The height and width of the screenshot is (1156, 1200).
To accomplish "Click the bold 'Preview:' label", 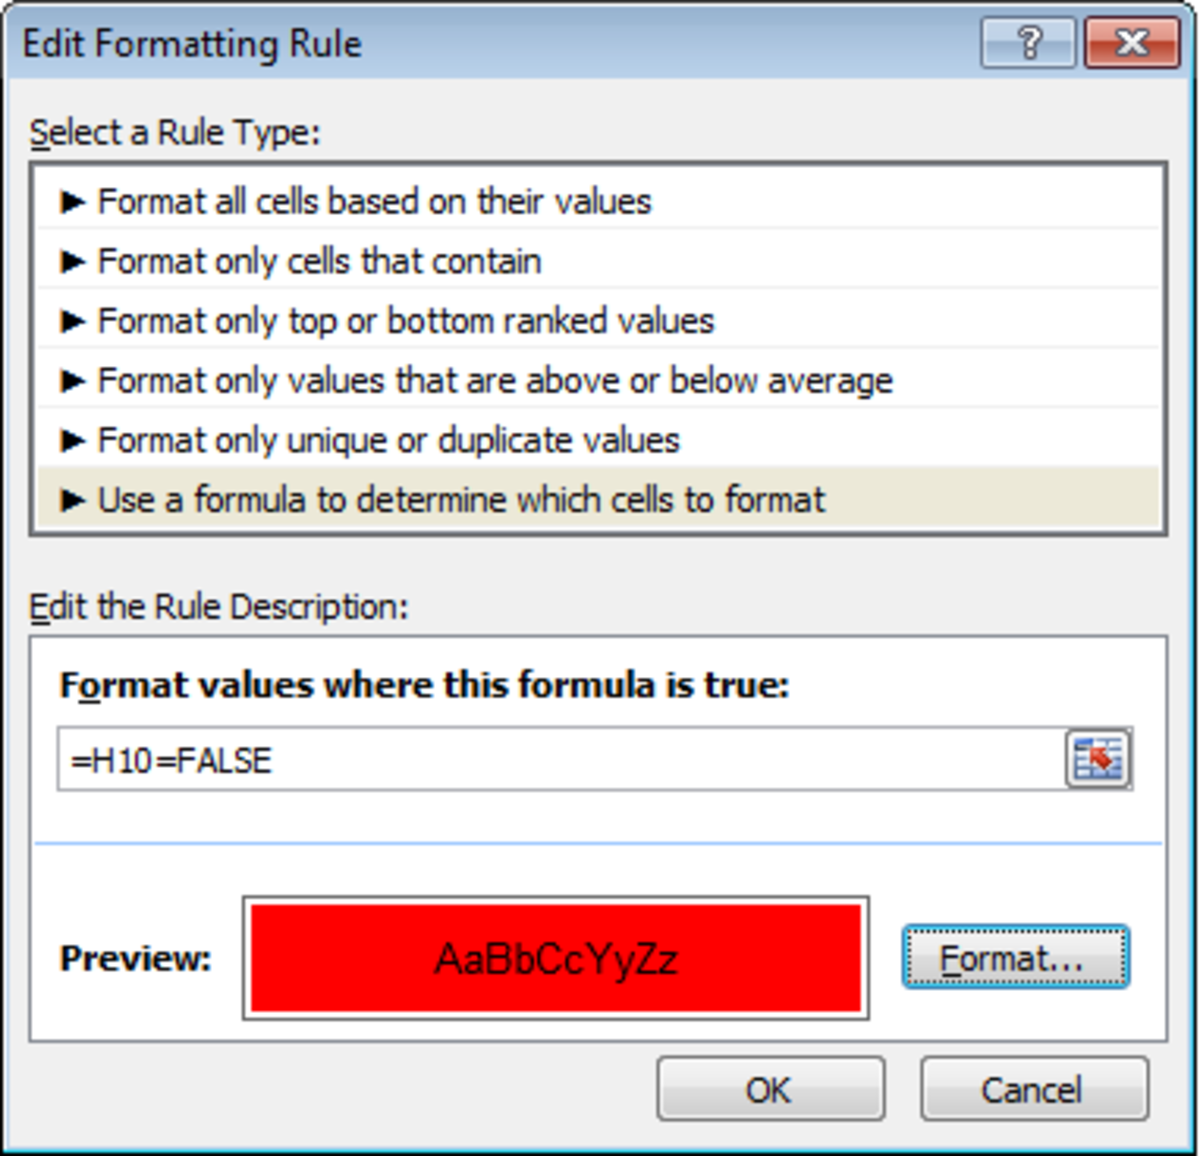I will pos(136,958).
